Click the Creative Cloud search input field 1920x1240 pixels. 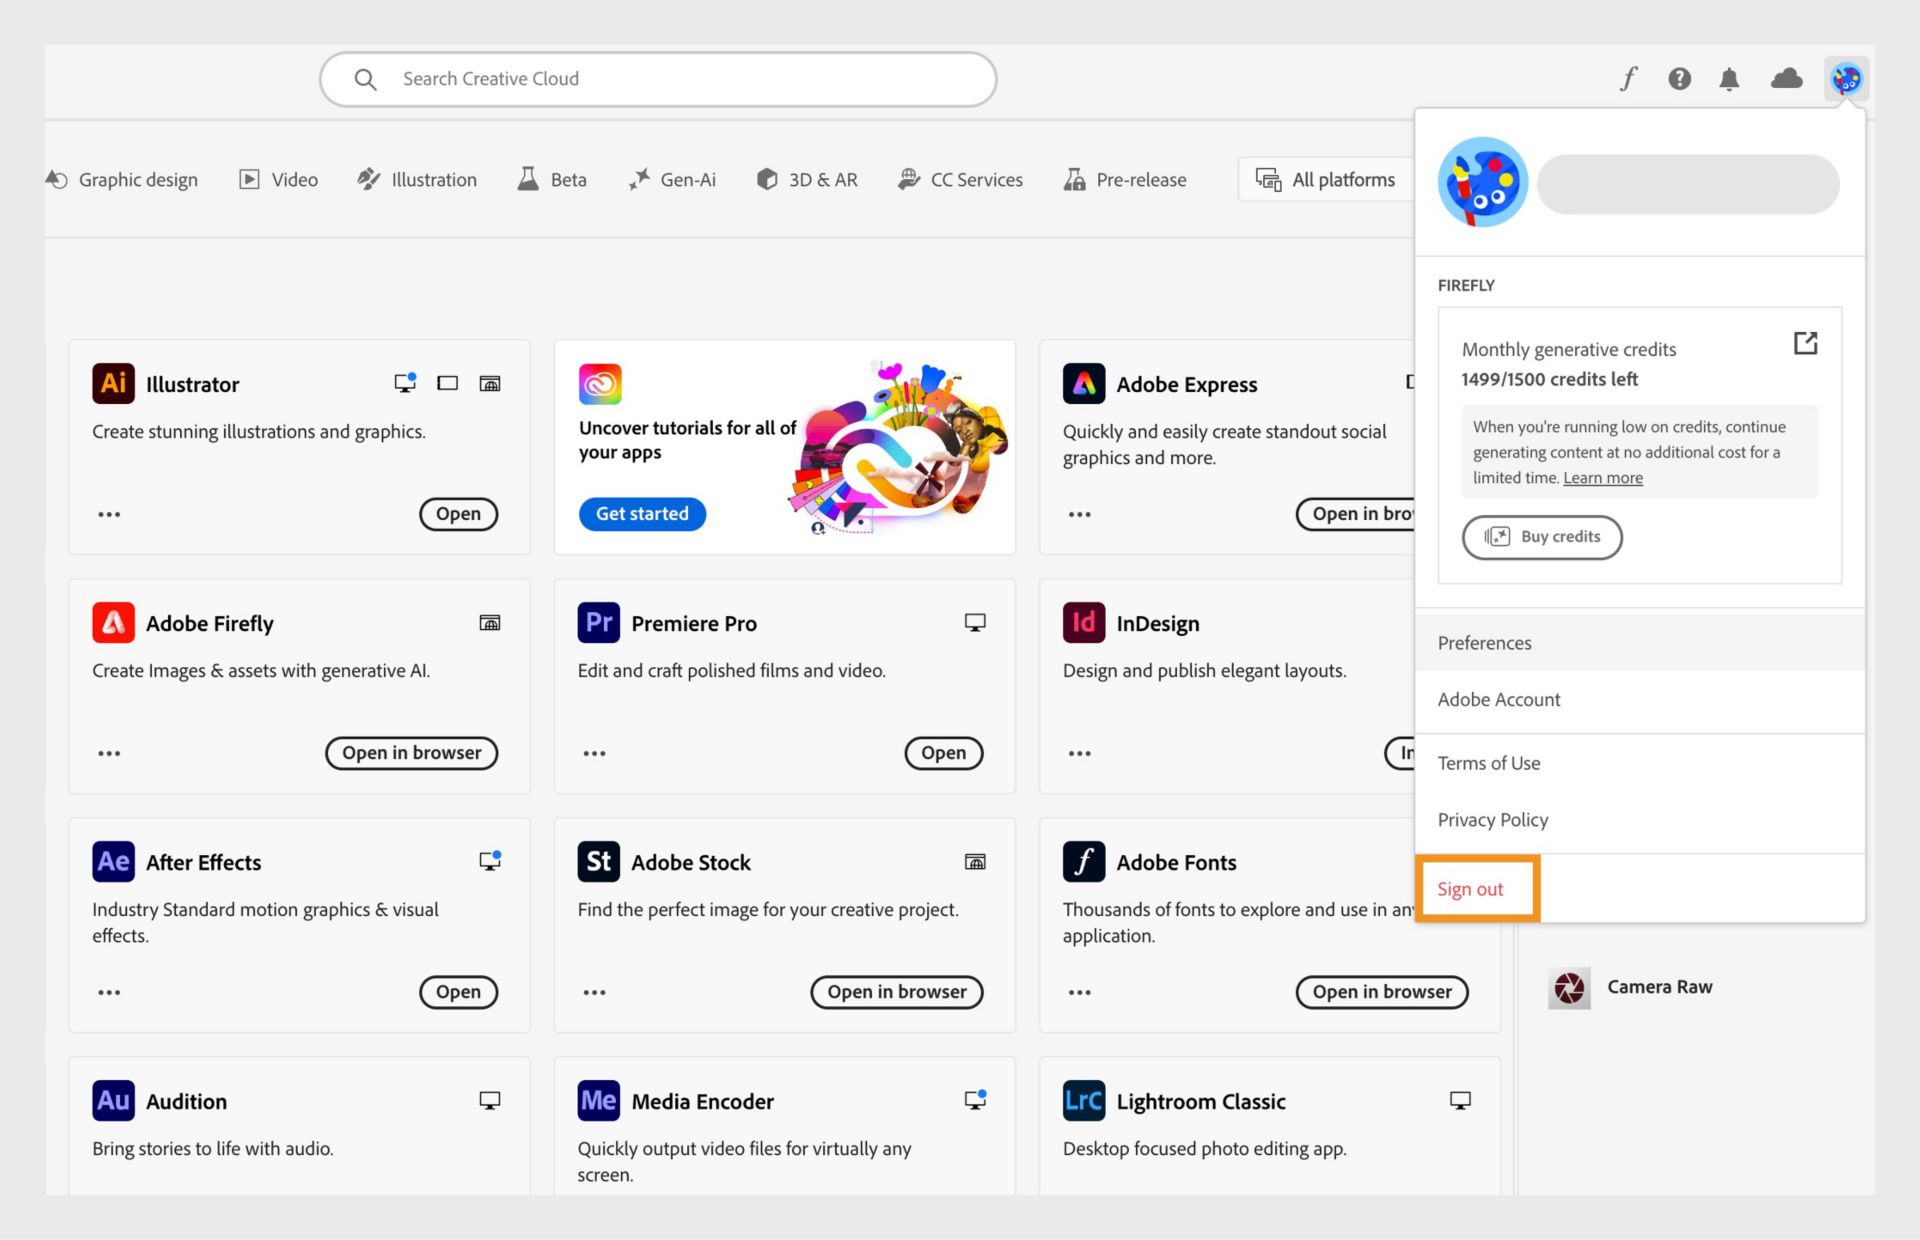coord(658,77)
